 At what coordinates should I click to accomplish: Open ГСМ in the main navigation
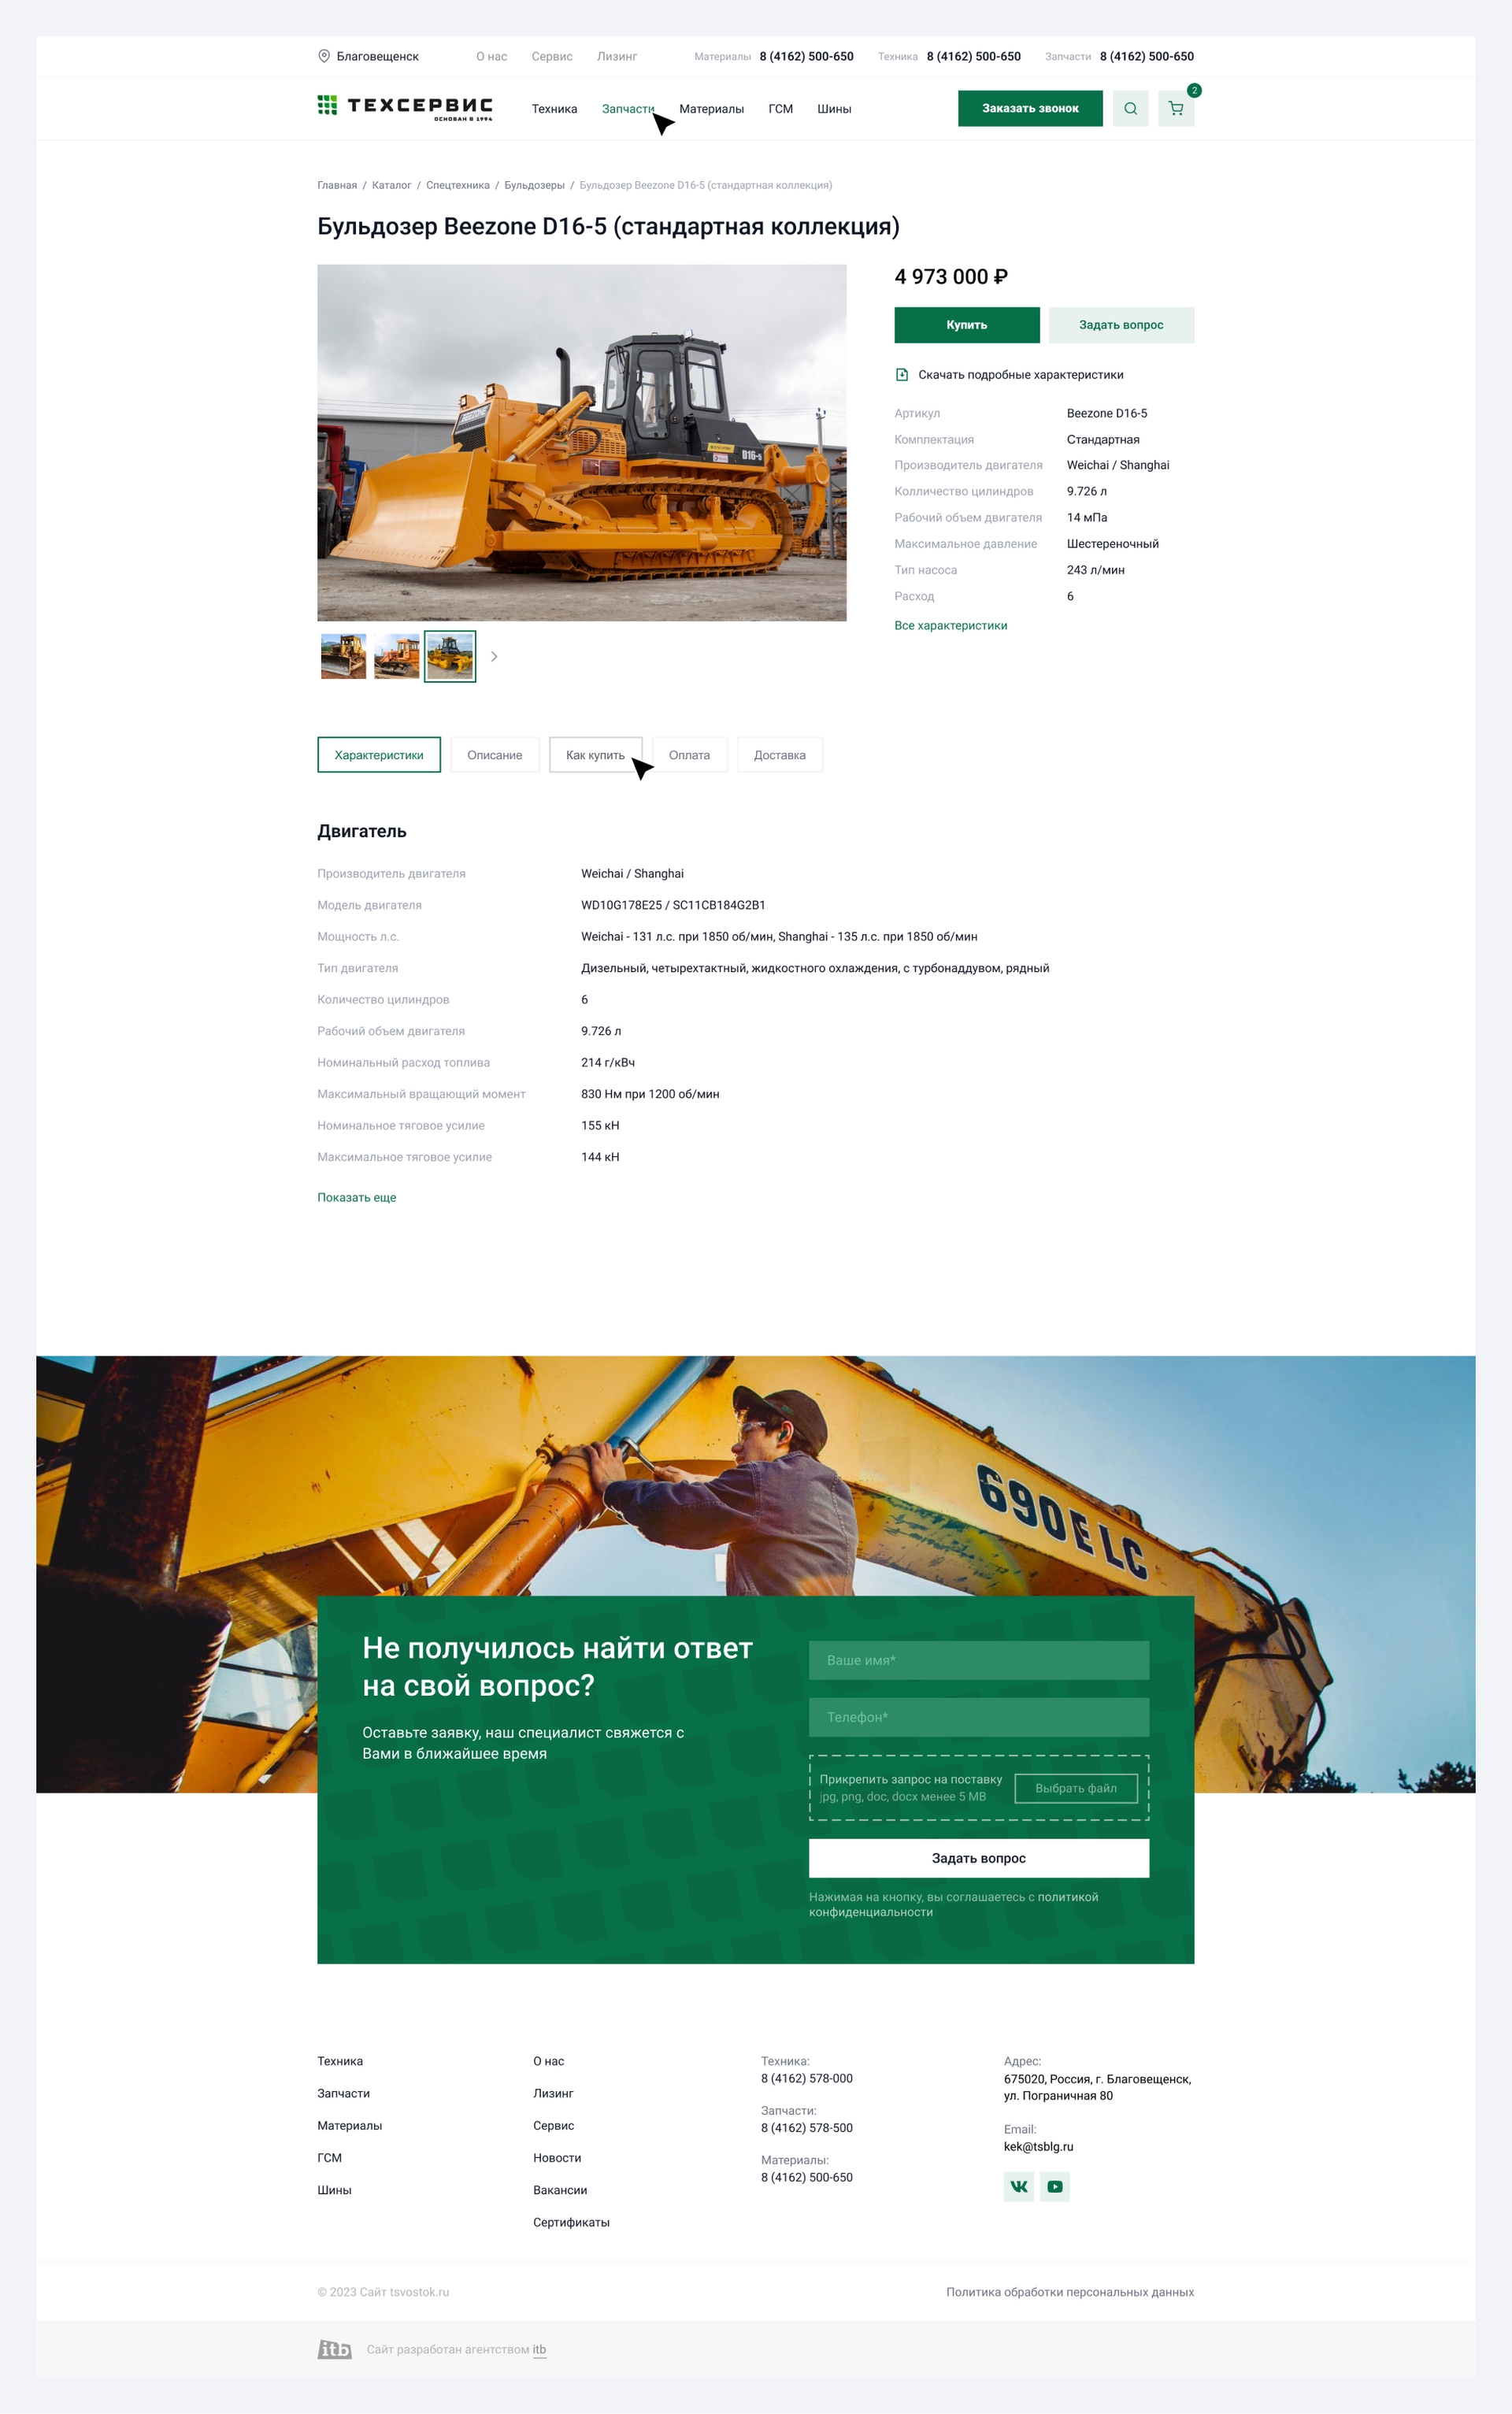point(780,109)
